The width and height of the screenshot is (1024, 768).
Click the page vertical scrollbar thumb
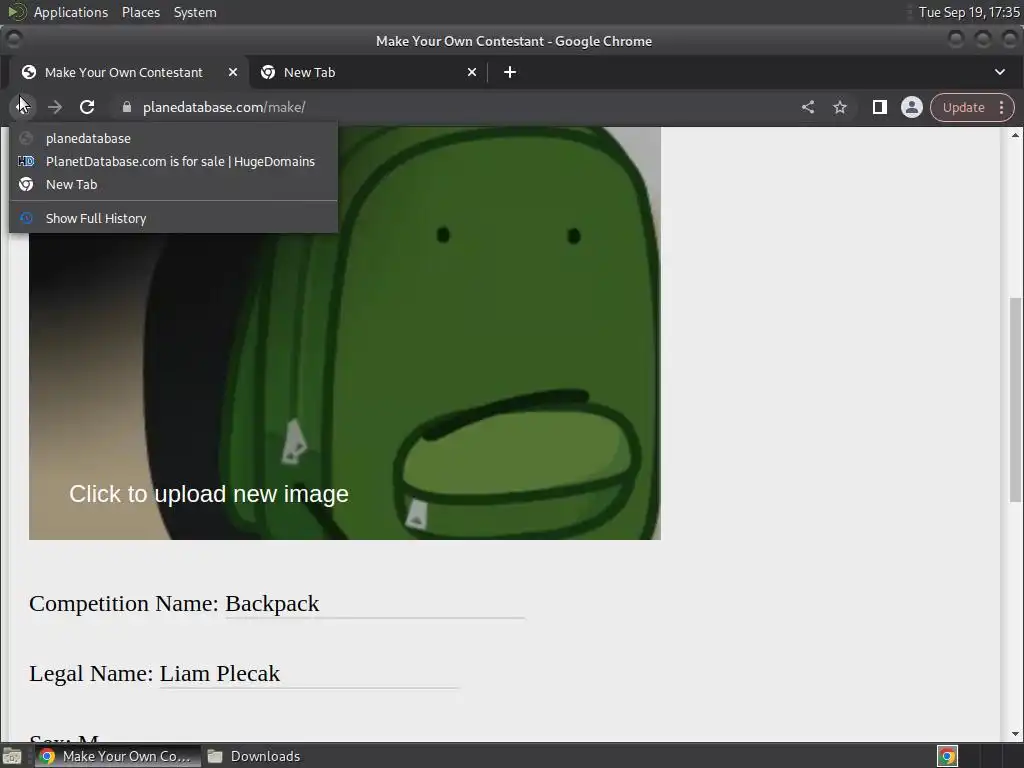1015,400
